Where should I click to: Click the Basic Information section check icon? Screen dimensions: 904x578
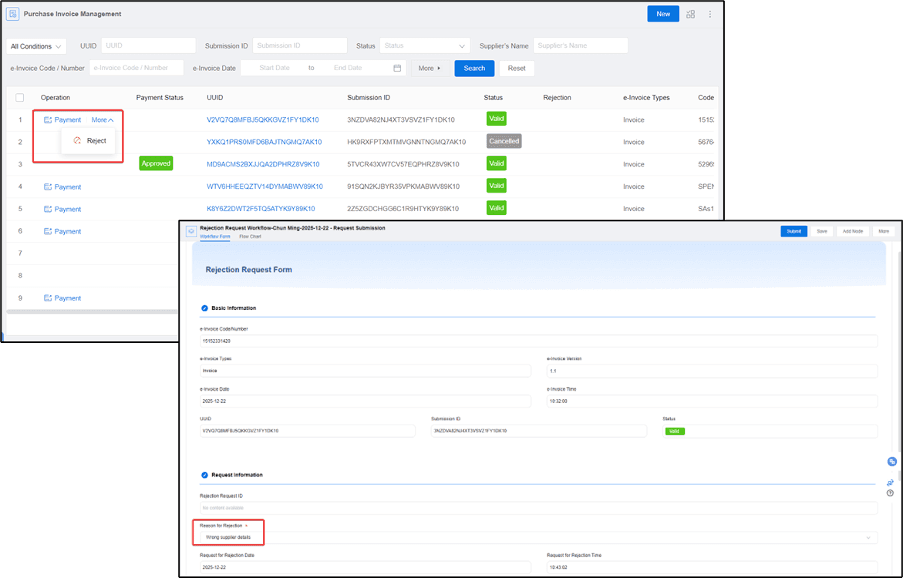click(204, 308)
